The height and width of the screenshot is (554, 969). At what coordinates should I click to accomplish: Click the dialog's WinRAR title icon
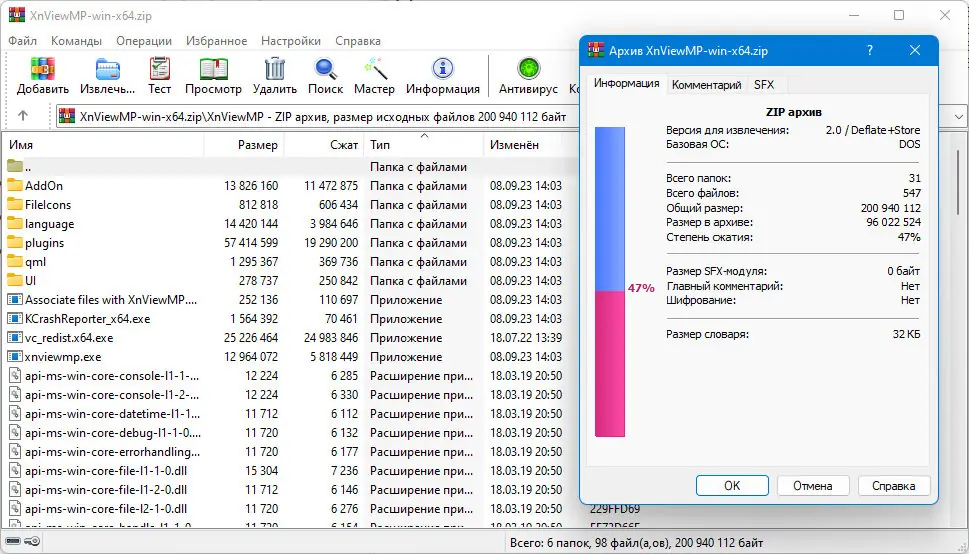click(x=596, y=50)
